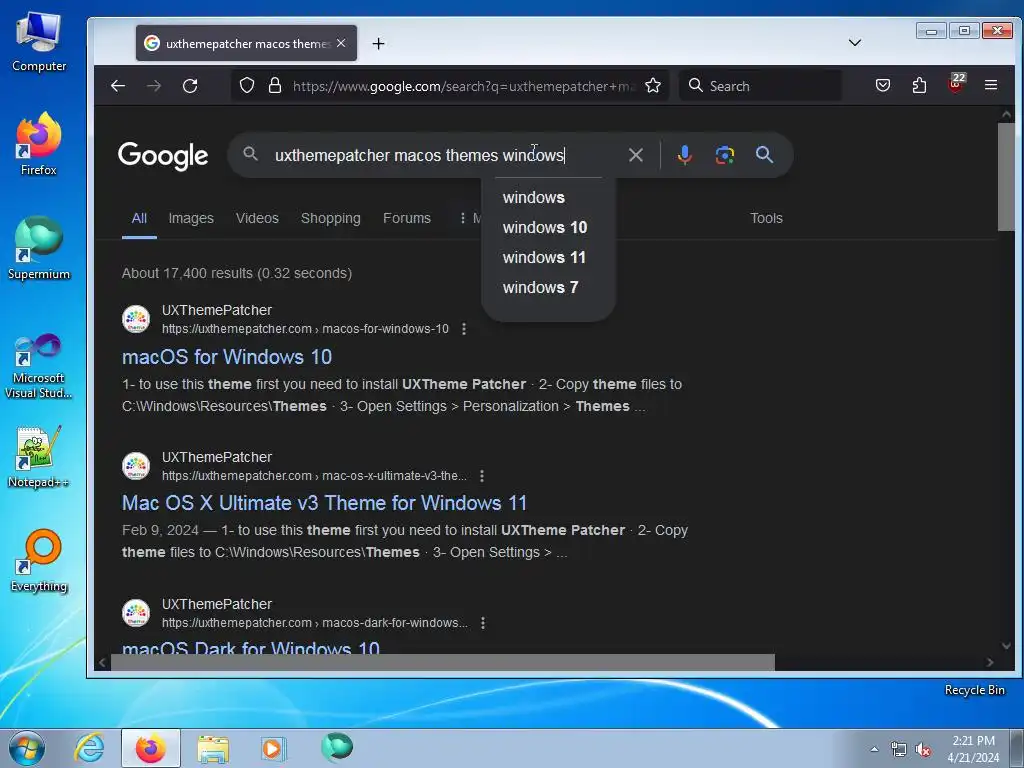Clear the Google search box text

(635, 155)
